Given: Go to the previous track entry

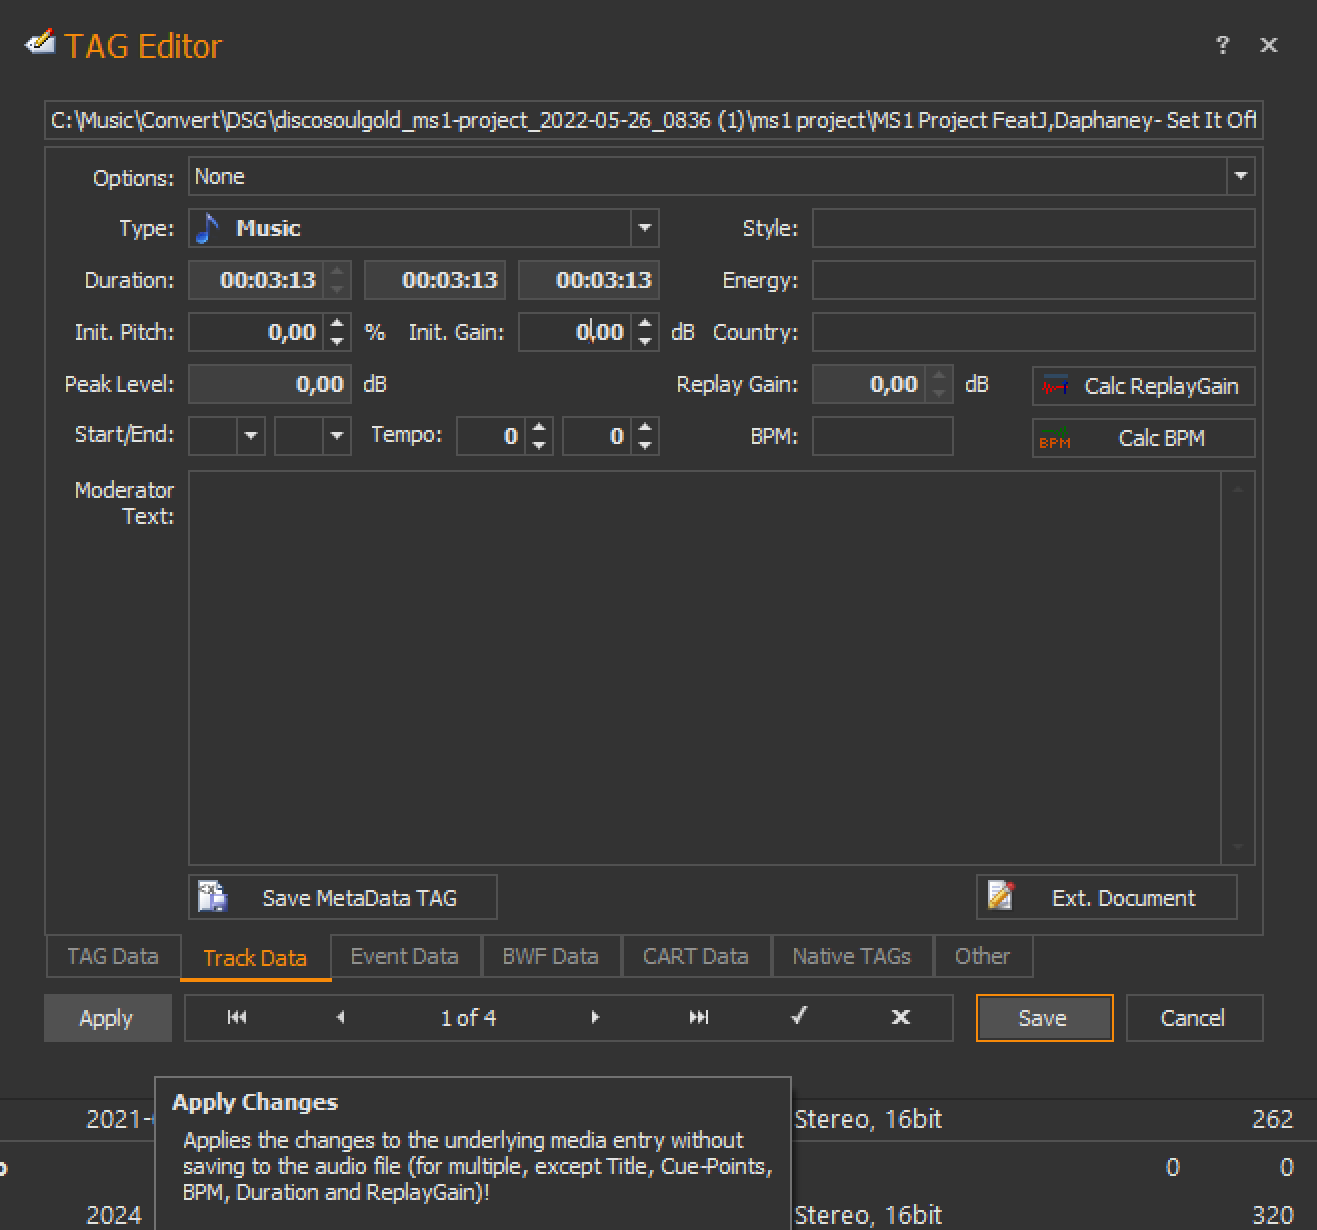Looking at the screenshot, I should click(x=340, y=1017).
